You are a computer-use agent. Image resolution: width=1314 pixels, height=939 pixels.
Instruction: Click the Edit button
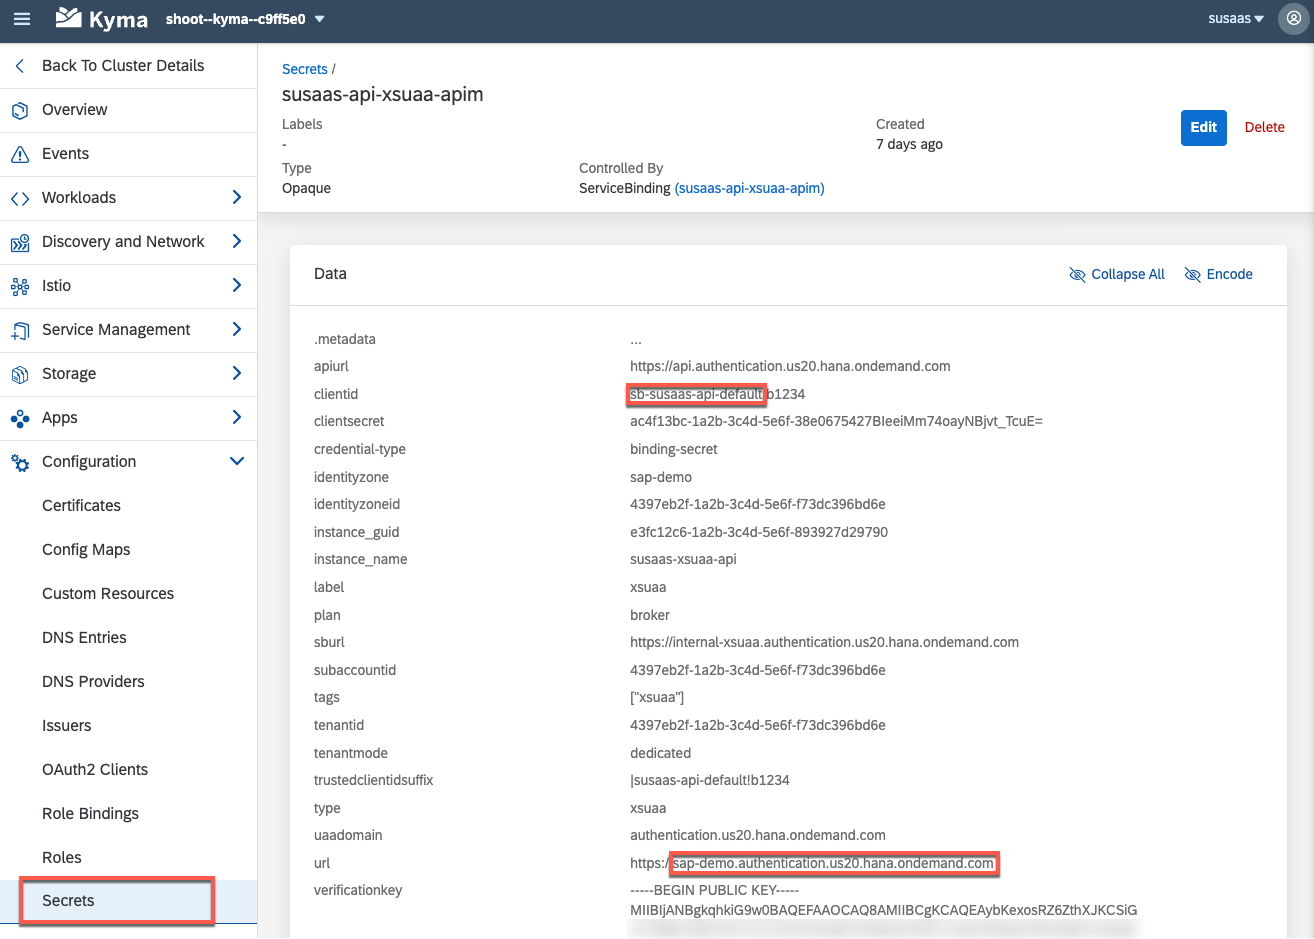point(1203,127)
